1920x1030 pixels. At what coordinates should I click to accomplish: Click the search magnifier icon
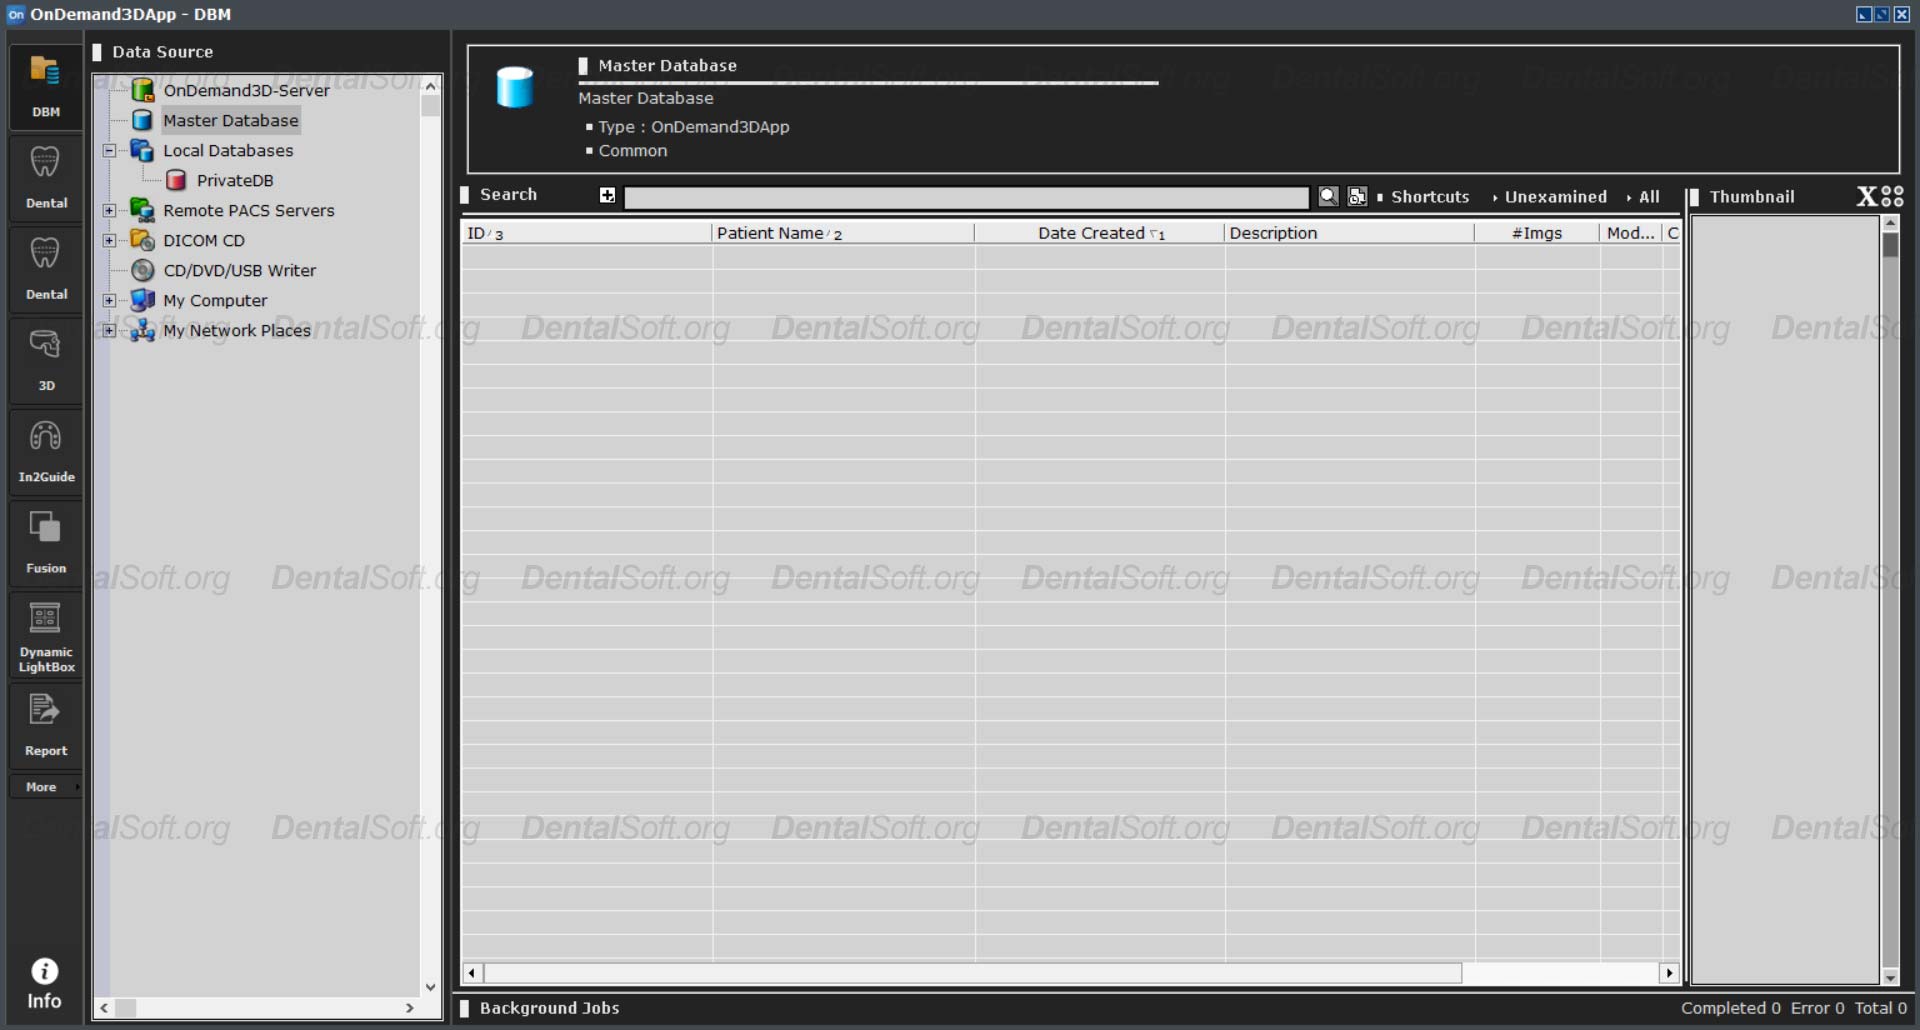pyautogui.click(x=1329, y=197)
